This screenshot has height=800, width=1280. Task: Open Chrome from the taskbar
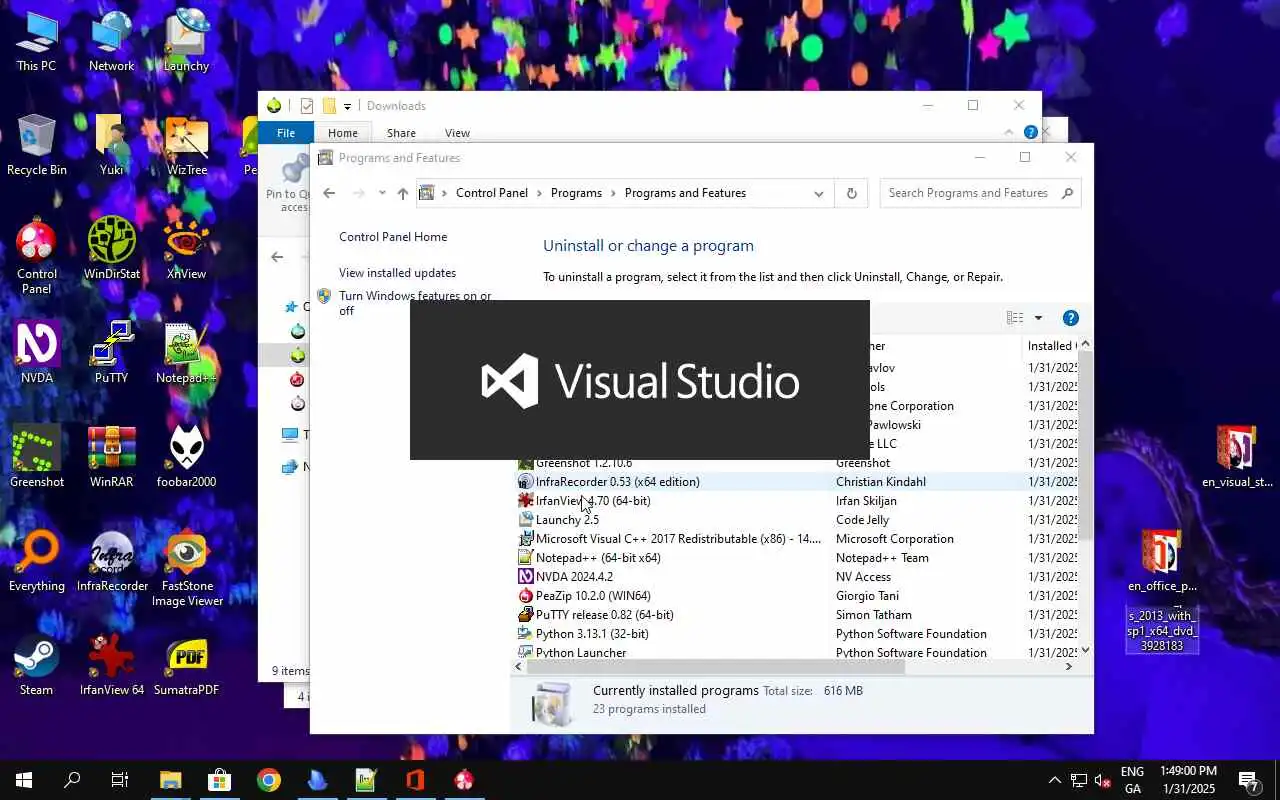point(268,780)
